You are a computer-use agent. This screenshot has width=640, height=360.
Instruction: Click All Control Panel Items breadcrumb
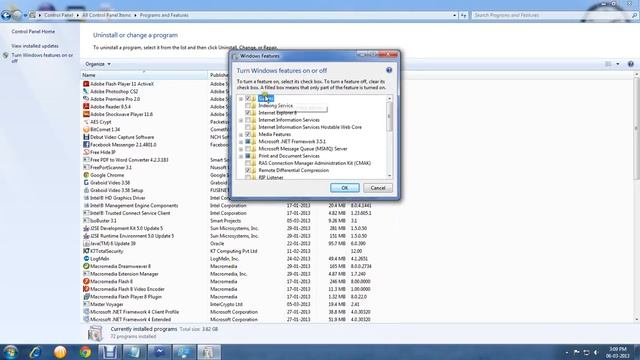[107, 15]
